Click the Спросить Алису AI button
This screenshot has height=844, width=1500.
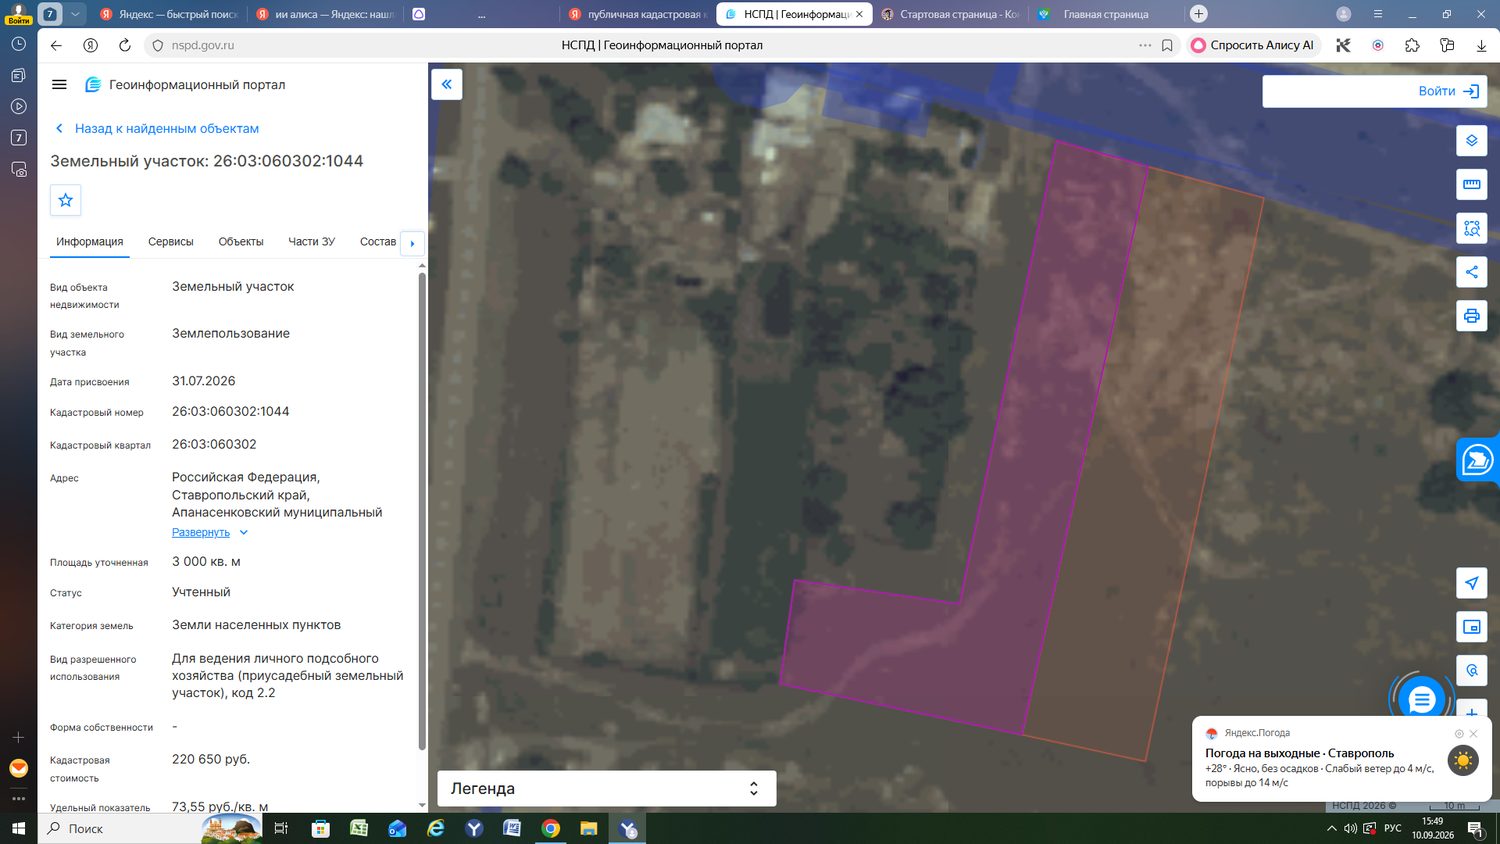1253,45
